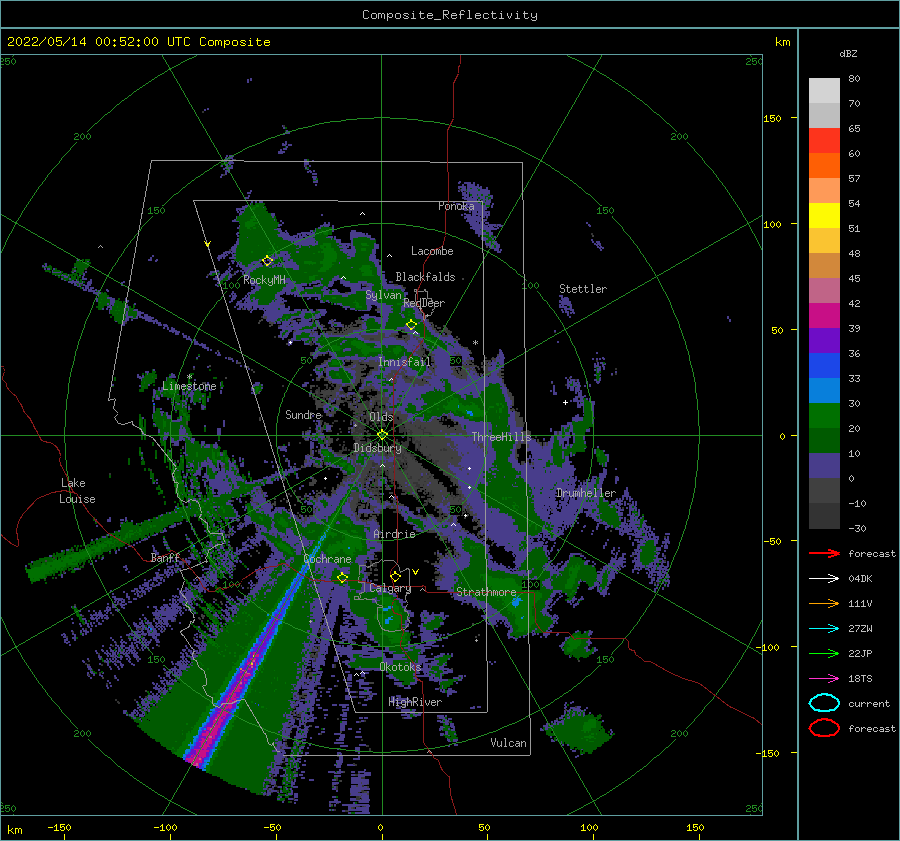Image resolution: width=900 pixels, height=841 pixels.
Task: Select the Cochrane label
Action: point(327,559)
